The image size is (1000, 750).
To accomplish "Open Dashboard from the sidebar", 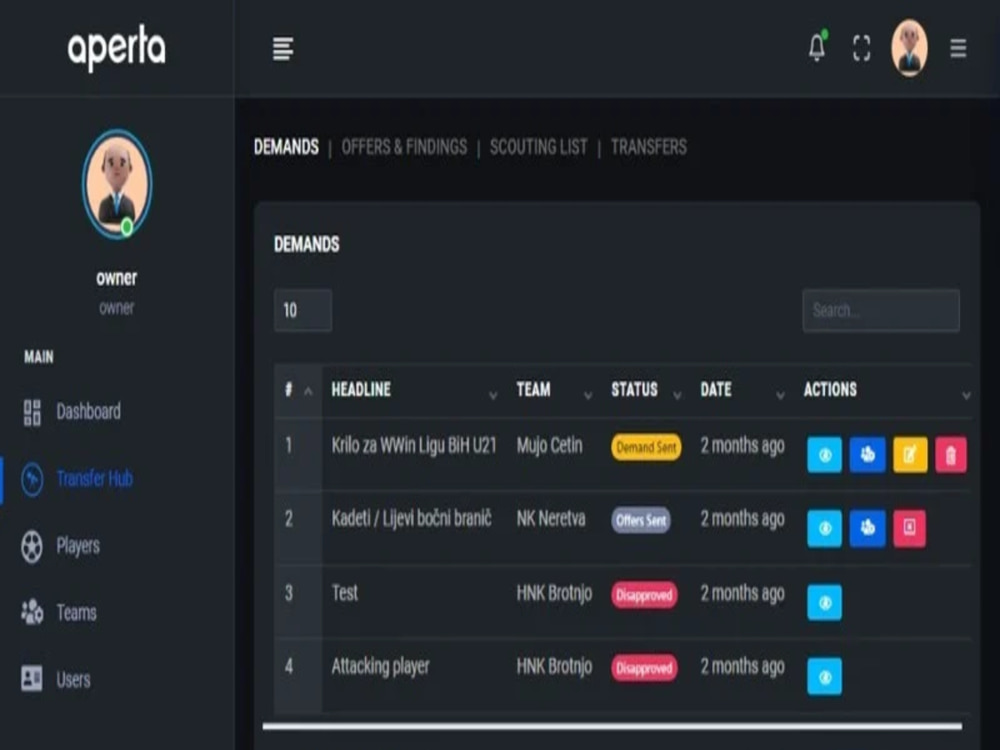I will point(88,412).
